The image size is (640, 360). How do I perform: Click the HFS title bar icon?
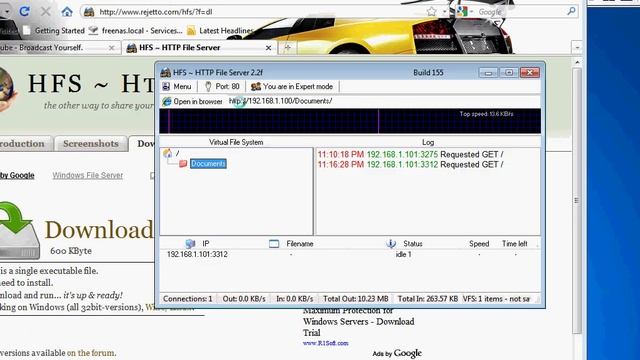pos(165,73)
